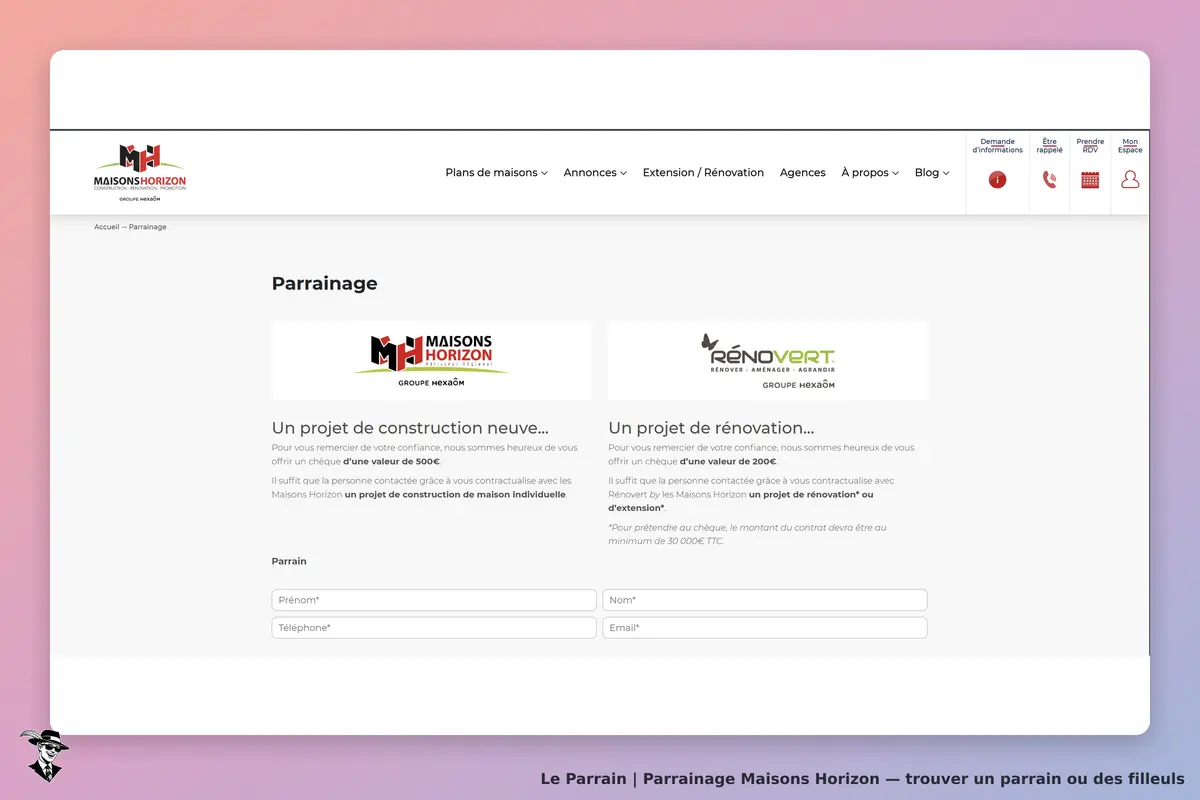Click the Prendre RDV label
1200x800 pixels.
pos(1090,146)
